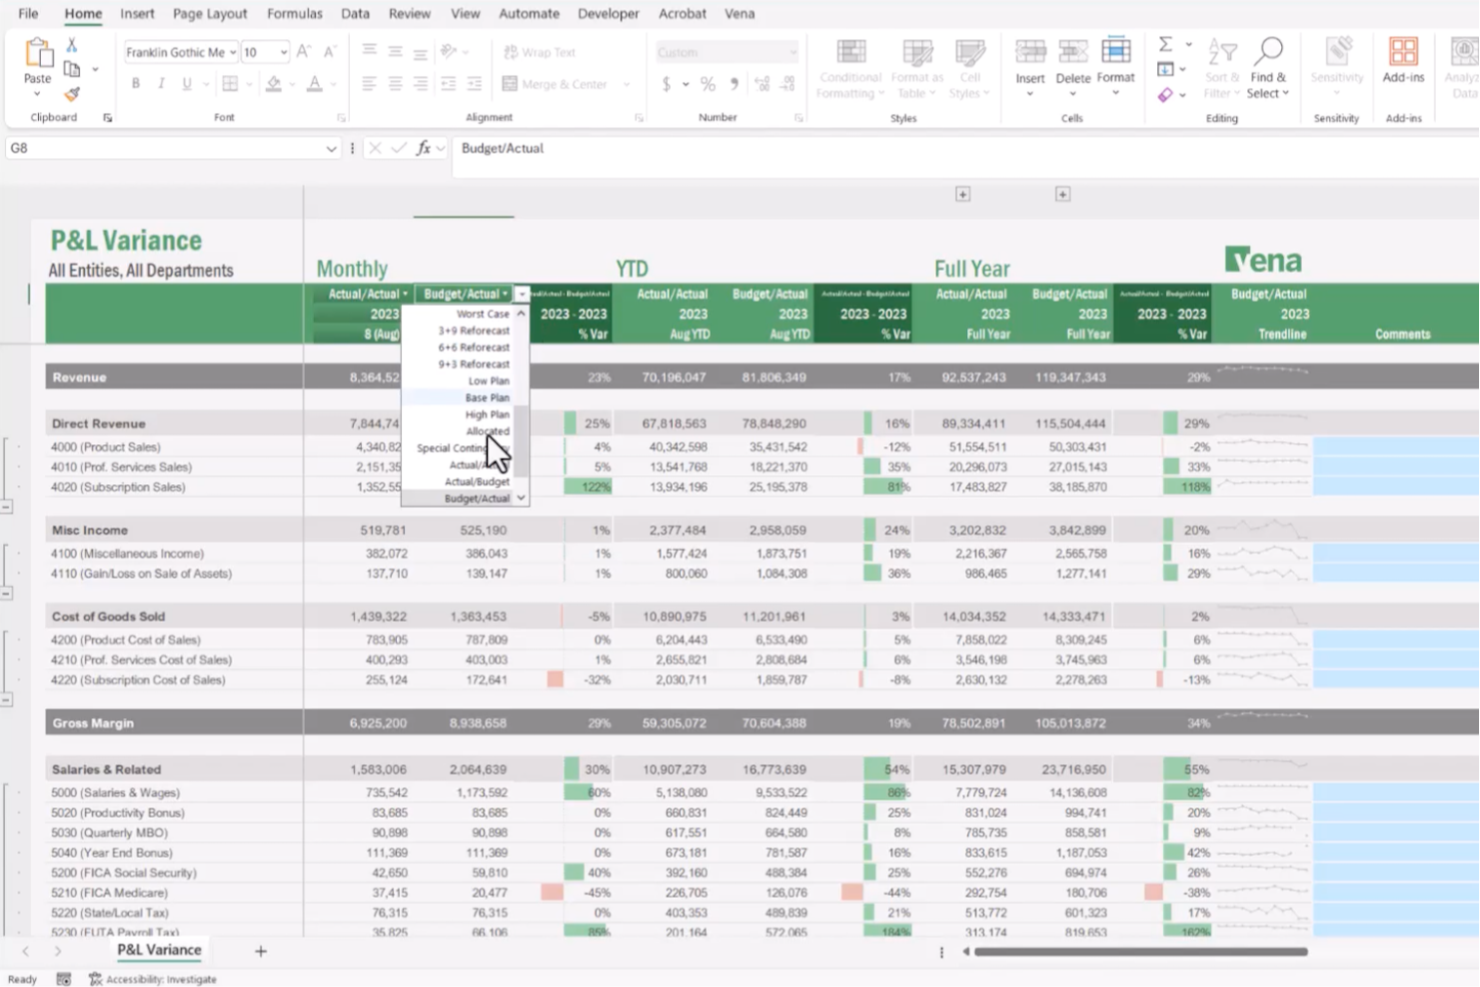Open the Add-ins button
The image size is (1480, 987).
click(1403, 60)
